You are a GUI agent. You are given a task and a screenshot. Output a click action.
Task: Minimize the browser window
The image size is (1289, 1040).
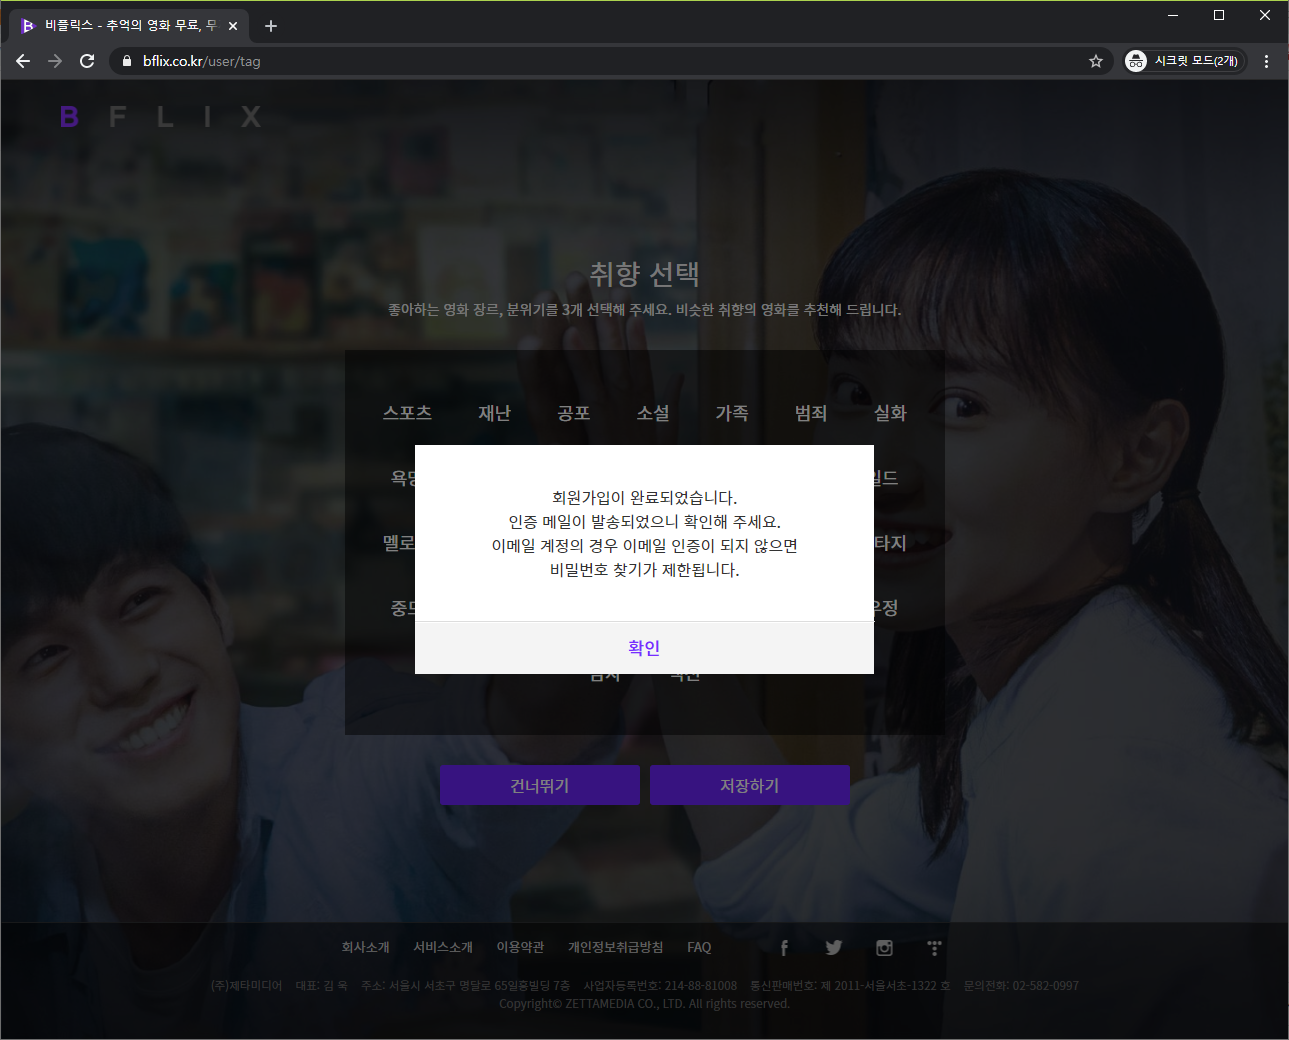pos(1173,15)
